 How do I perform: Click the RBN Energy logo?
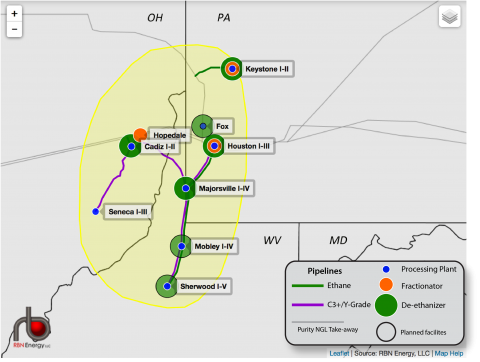[x=32, y=328]
